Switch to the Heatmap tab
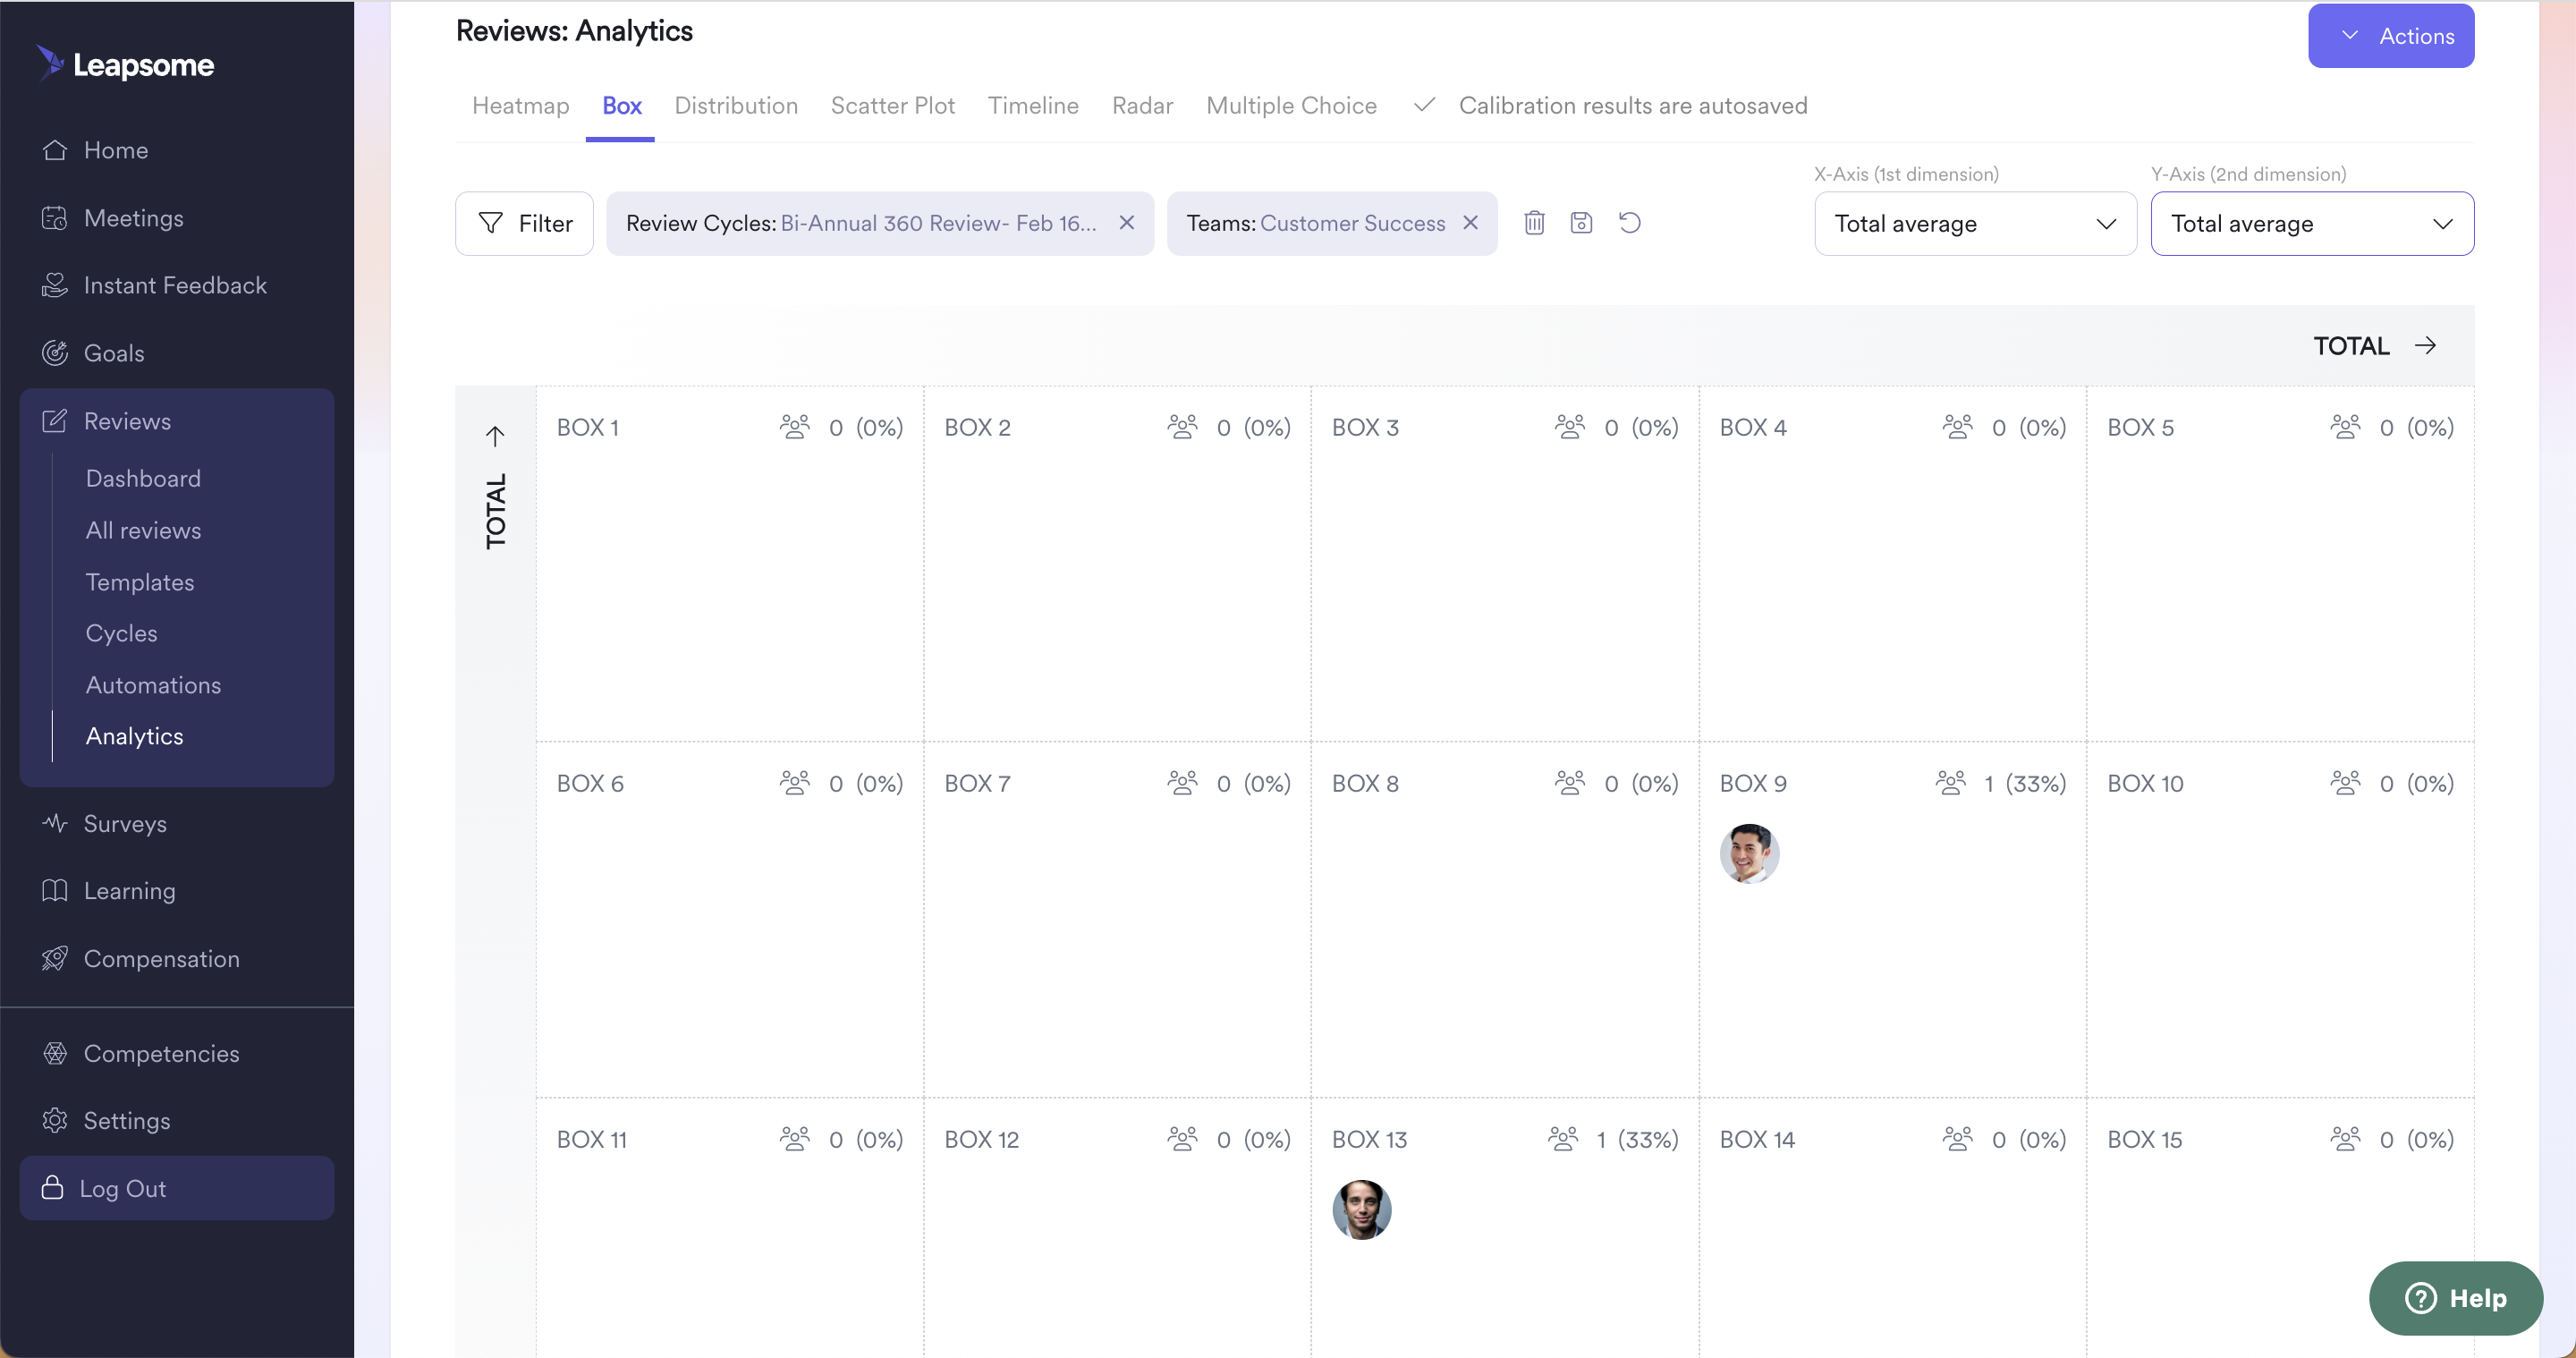Image resolution: width=2576 pixels, height=1358 pixels. [520, 105]
